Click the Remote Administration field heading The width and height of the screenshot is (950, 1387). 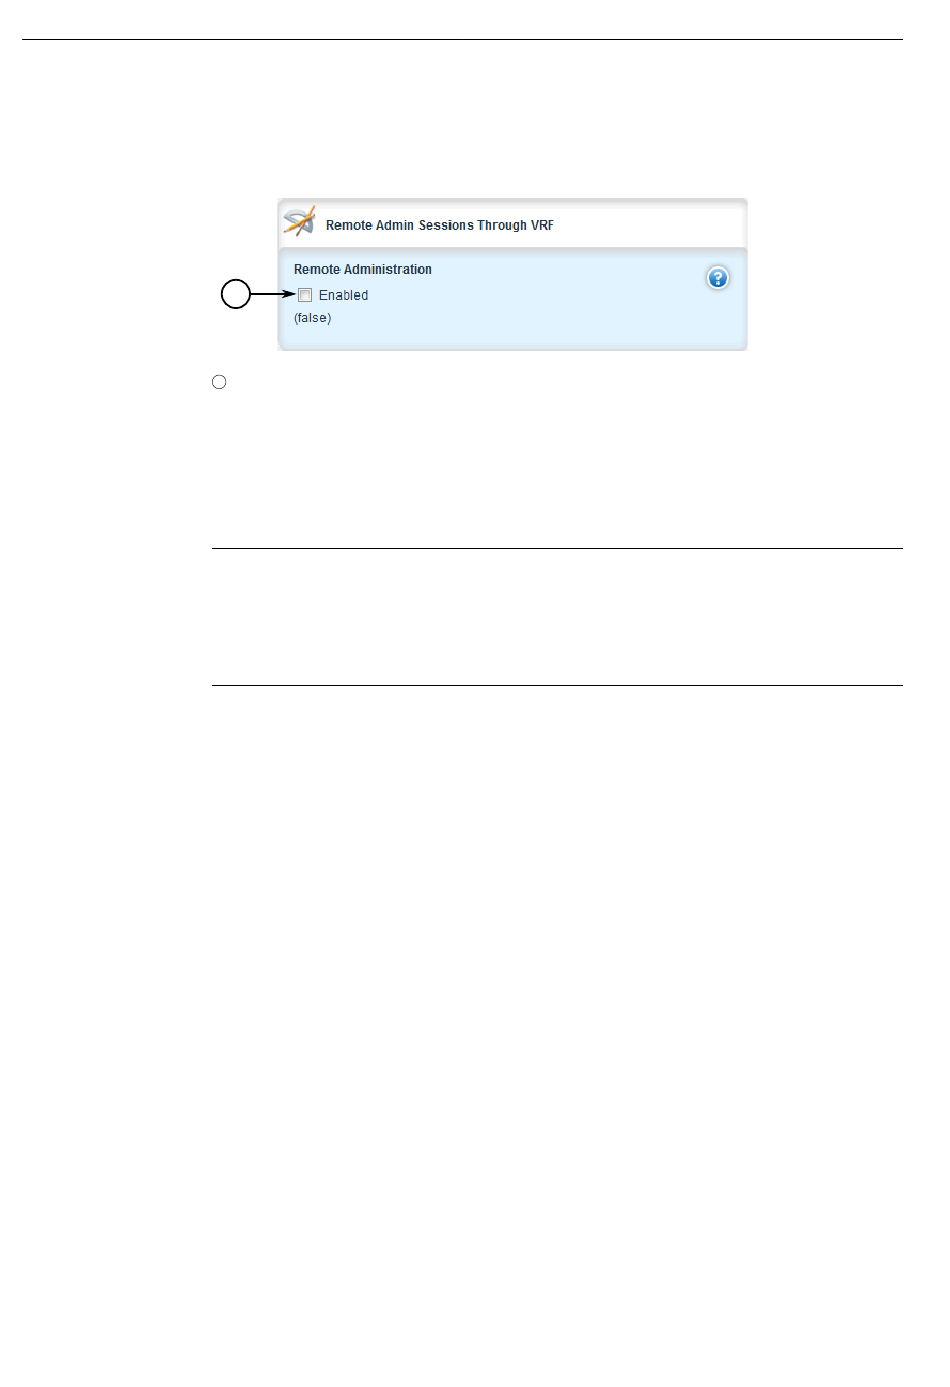pyautogui.click(x=363, y=269)
